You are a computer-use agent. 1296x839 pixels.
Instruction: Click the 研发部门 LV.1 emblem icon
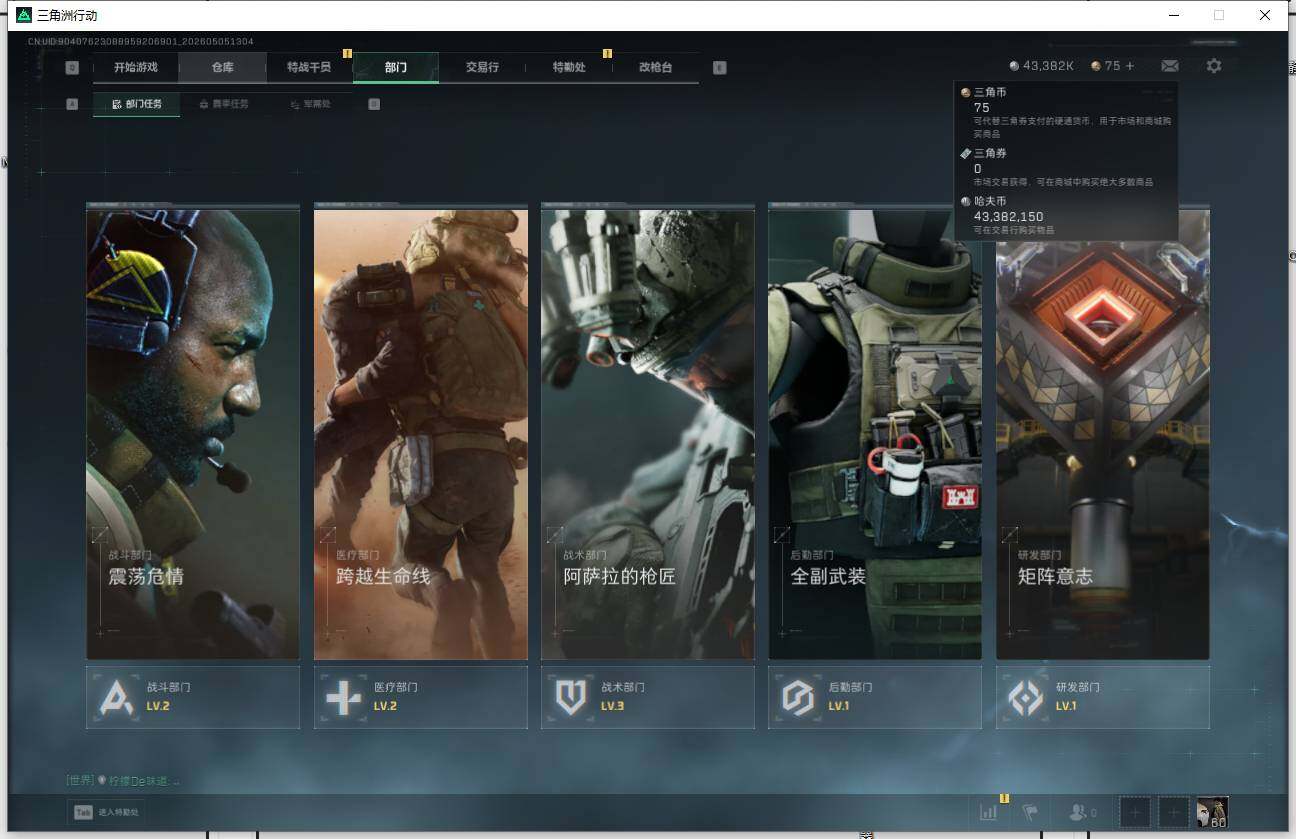(x=1026, y=697)
